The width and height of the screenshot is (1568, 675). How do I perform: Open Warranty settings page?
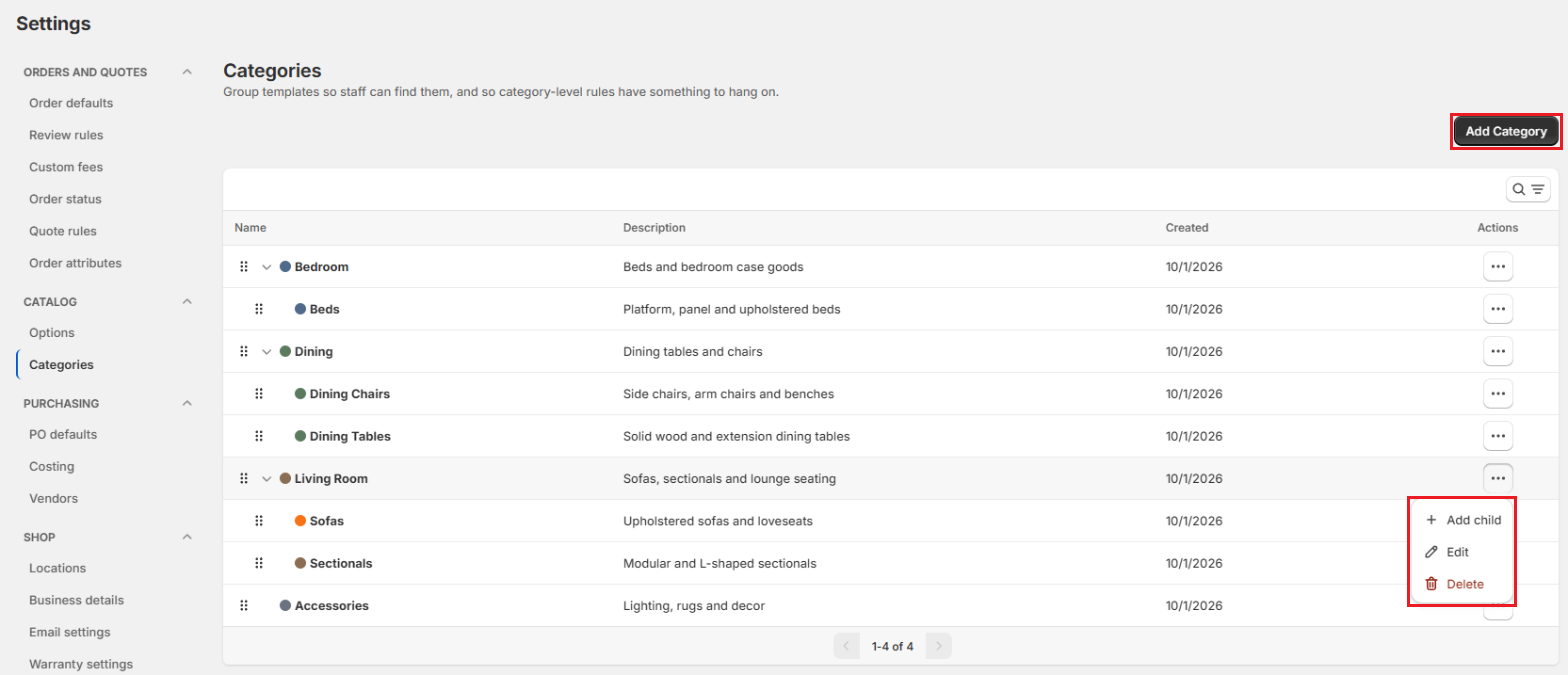pos(81,664)
